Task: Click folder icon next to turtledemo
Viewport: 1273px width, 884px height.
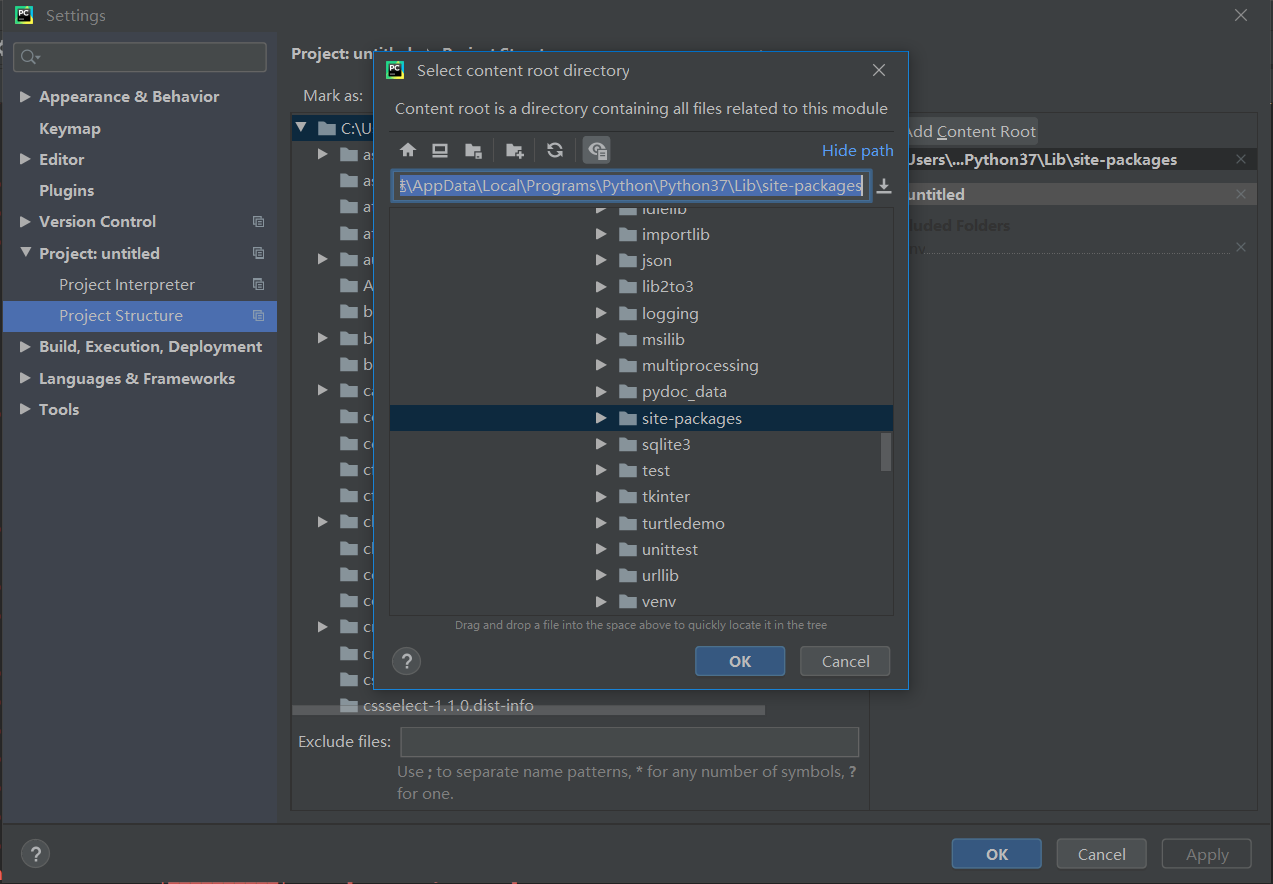Action: [x=628, y=524]
